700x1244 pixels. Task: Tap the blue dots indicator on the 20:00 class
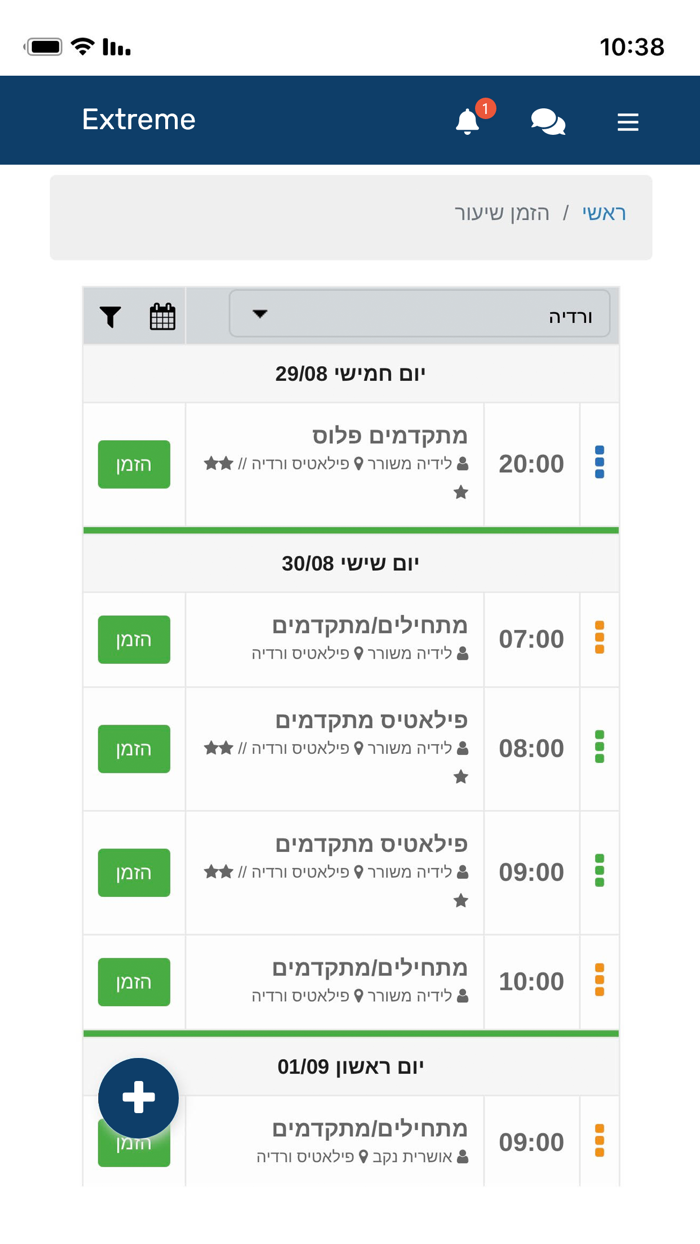tap(599, 464)
